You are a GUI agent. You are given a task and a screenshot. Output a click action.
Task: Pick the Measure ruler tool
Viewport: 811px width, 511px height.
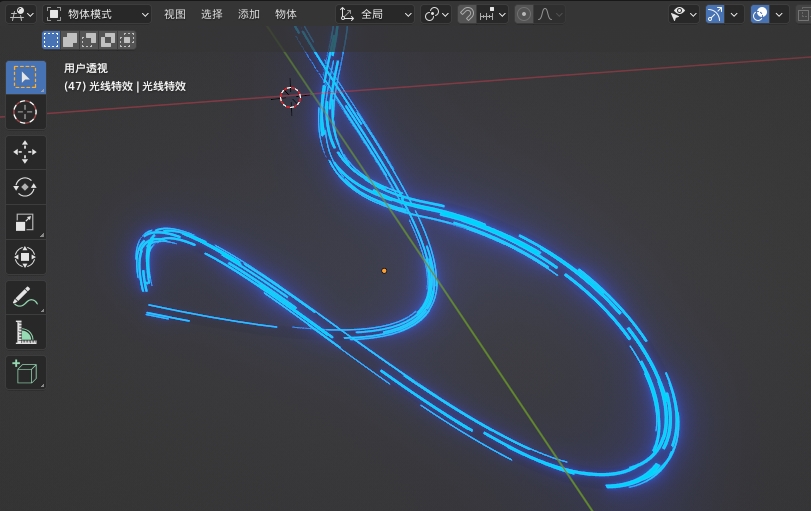tap(25, 332)
